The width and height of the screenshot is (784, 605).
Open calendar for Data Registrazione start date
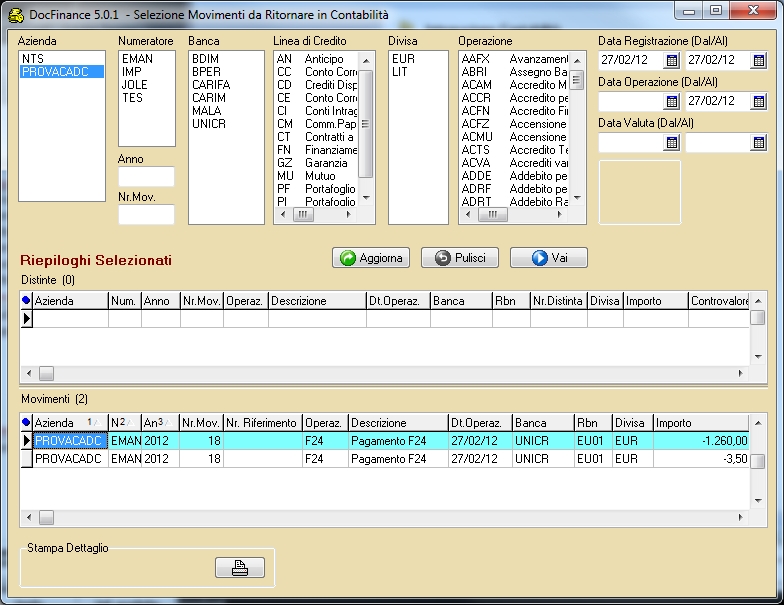pyautogui.click(x=671, y=61)
